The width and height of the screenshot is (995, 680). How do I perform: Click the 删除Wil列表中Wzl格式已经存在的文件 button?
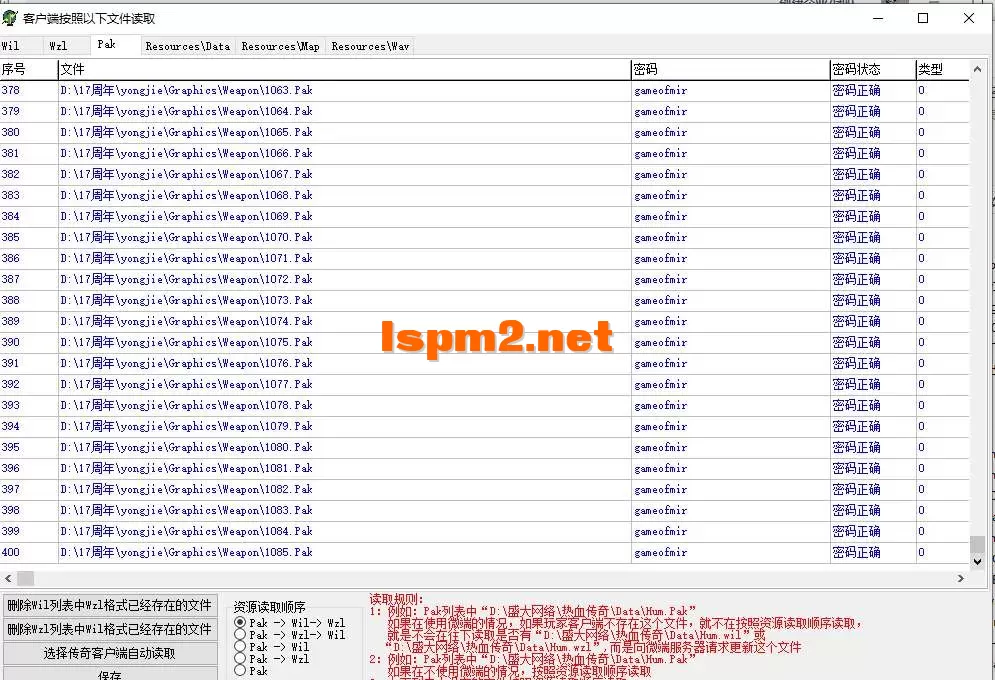pos(110,608)
